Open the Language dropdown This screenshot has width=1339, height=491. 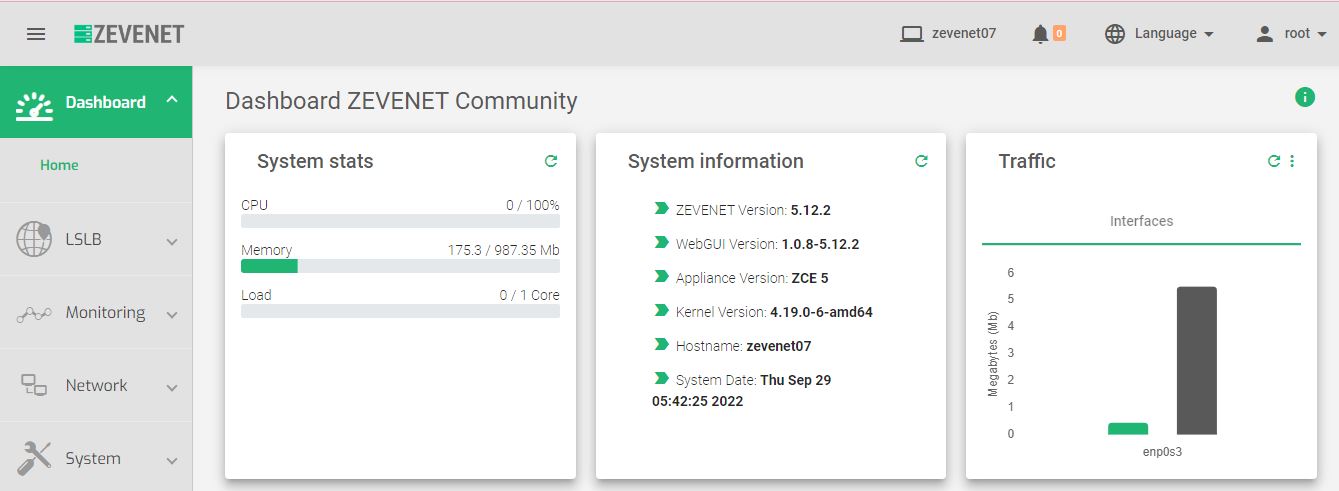pos(1159,34)
